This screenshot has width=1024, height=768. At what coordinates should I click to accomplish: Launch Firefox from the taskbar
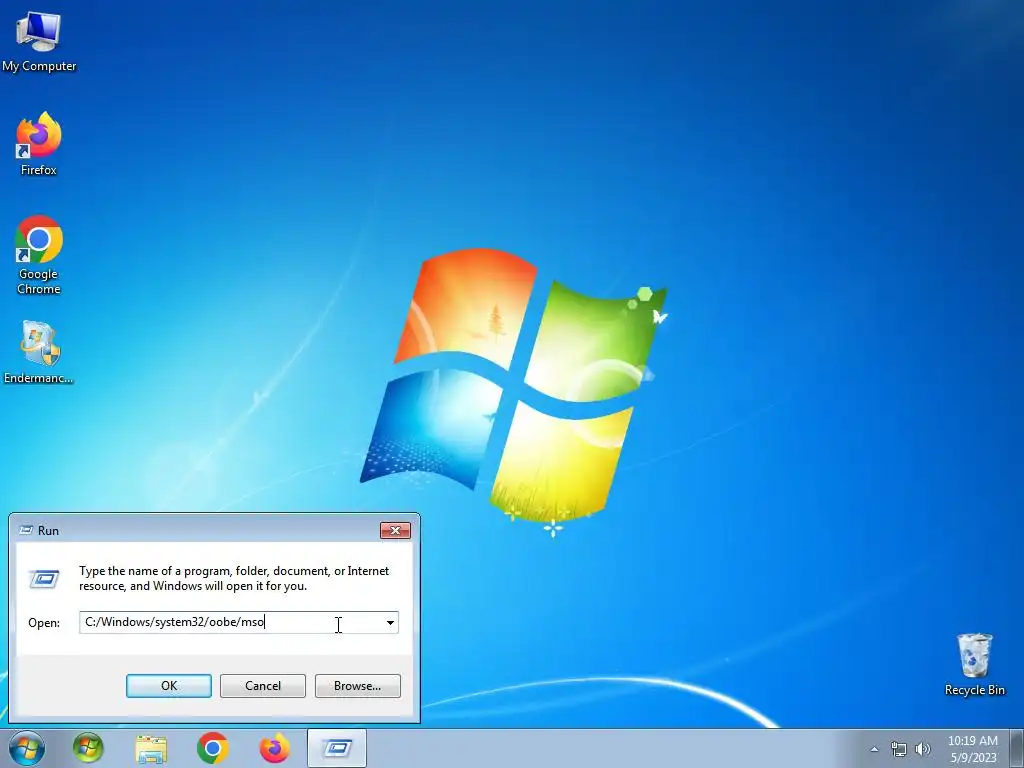point(274,748)
